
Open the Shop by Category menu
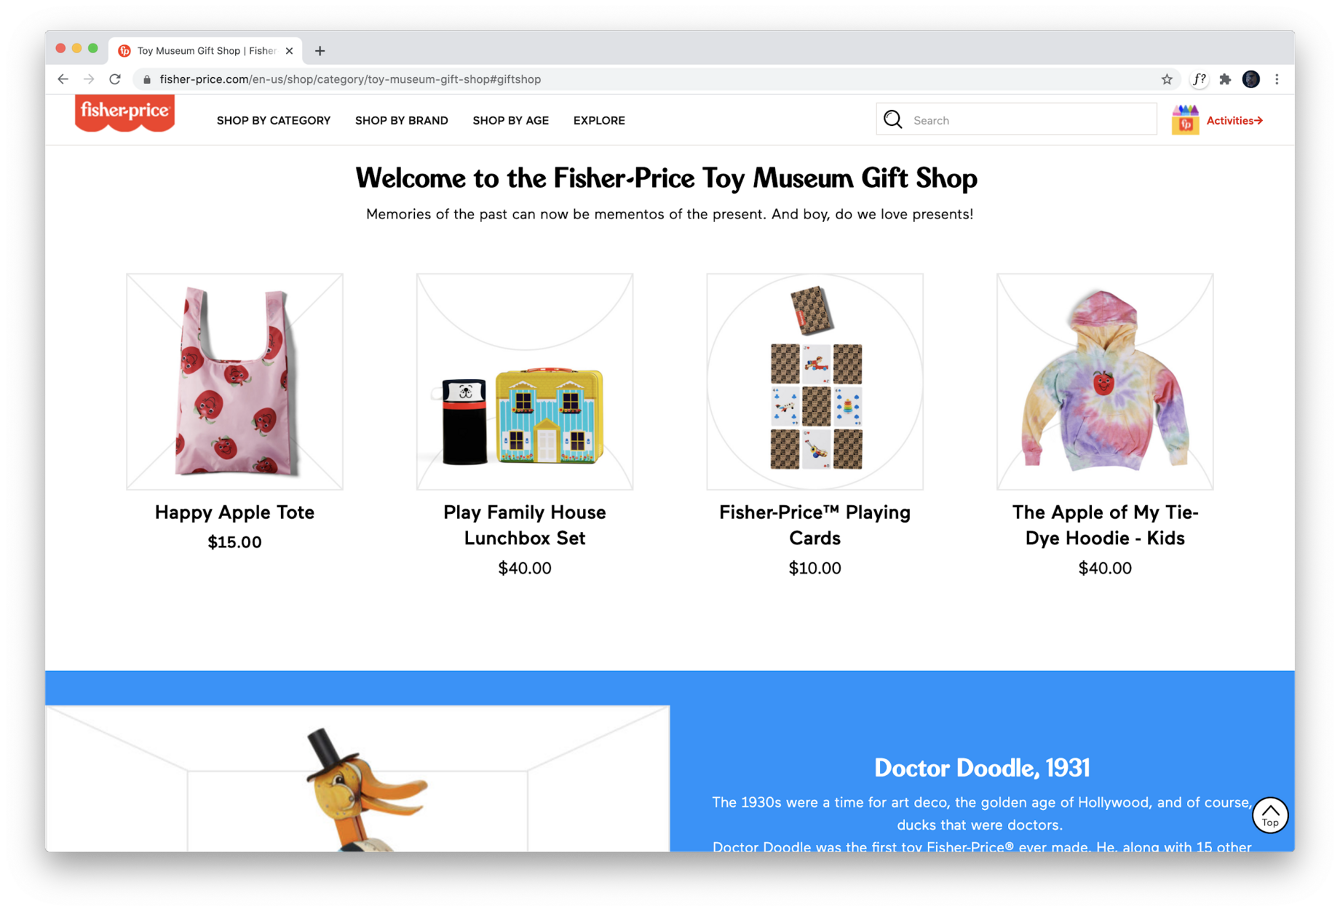[x=273, y=120]
